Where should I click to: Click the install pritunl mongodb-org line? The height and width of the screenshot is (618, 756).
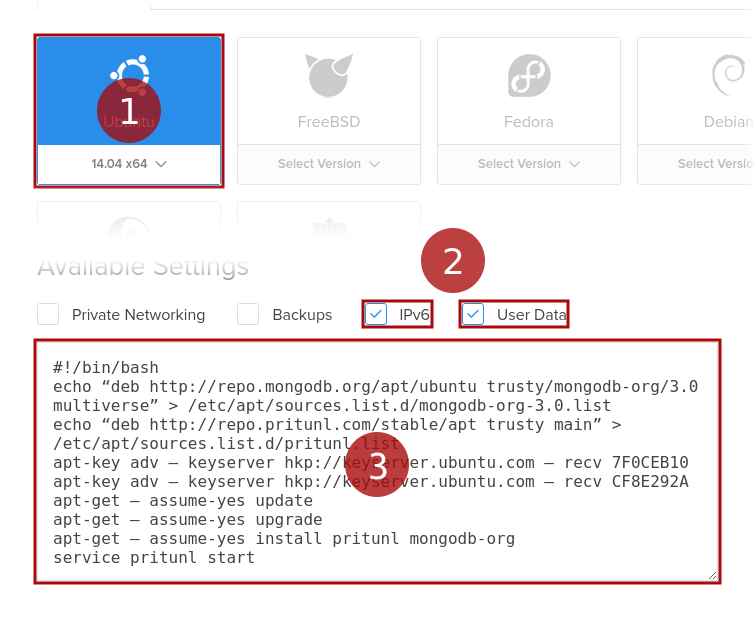coord(284,539)
